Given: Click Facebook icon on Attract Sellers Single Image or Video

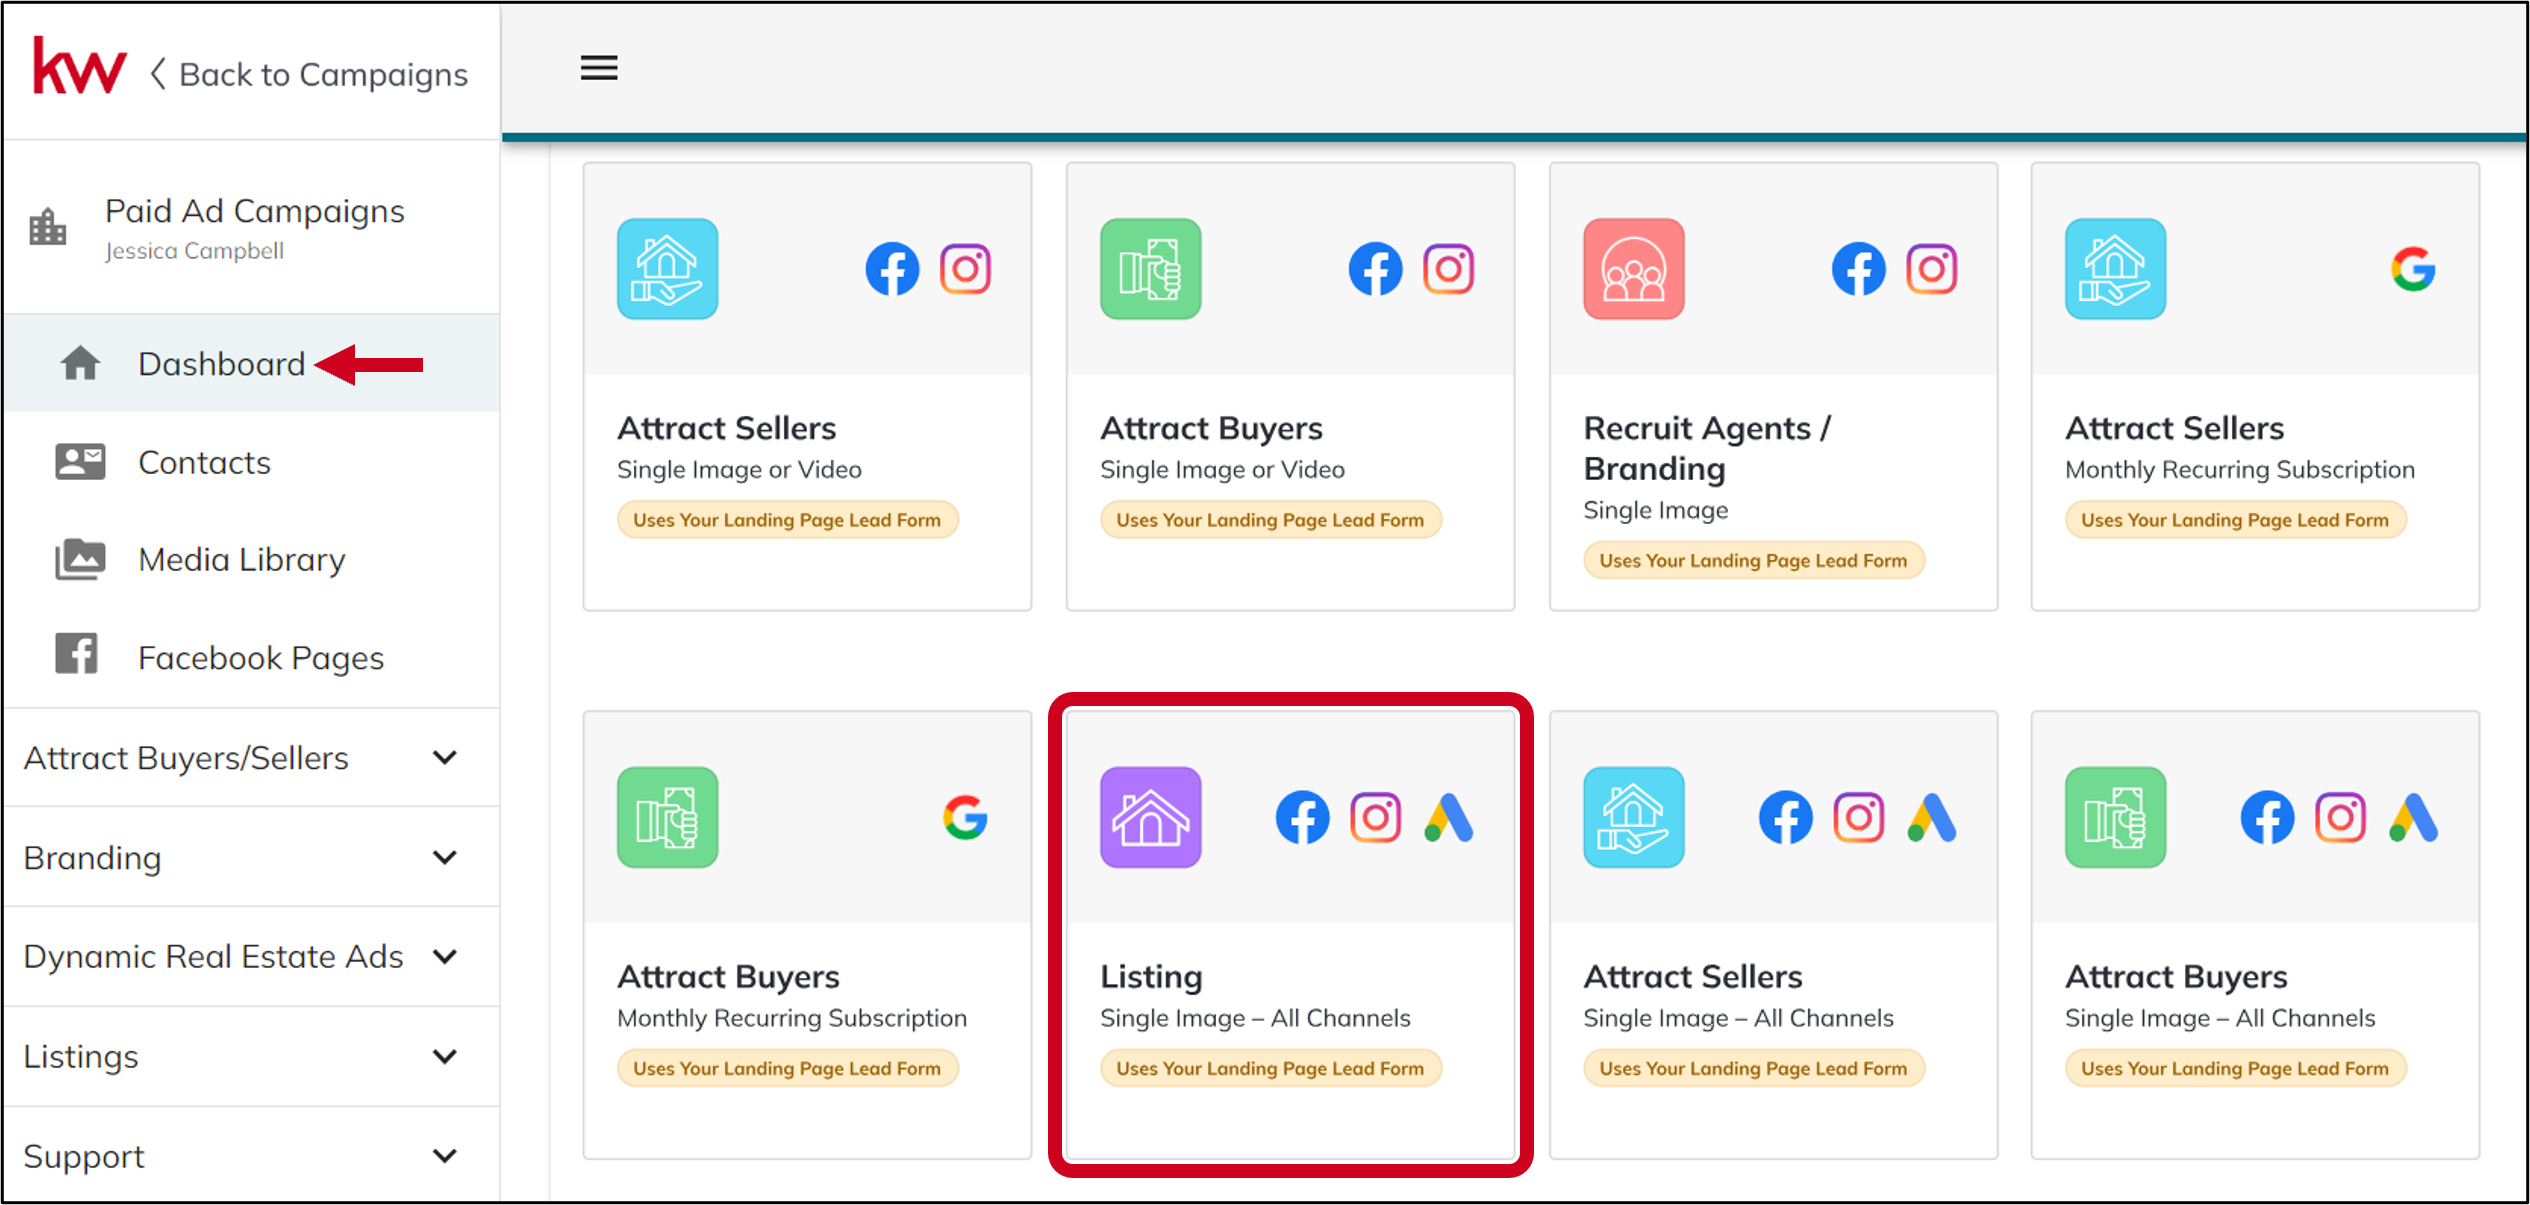Looking at the screenshot, I should click(x=892, y=269).
